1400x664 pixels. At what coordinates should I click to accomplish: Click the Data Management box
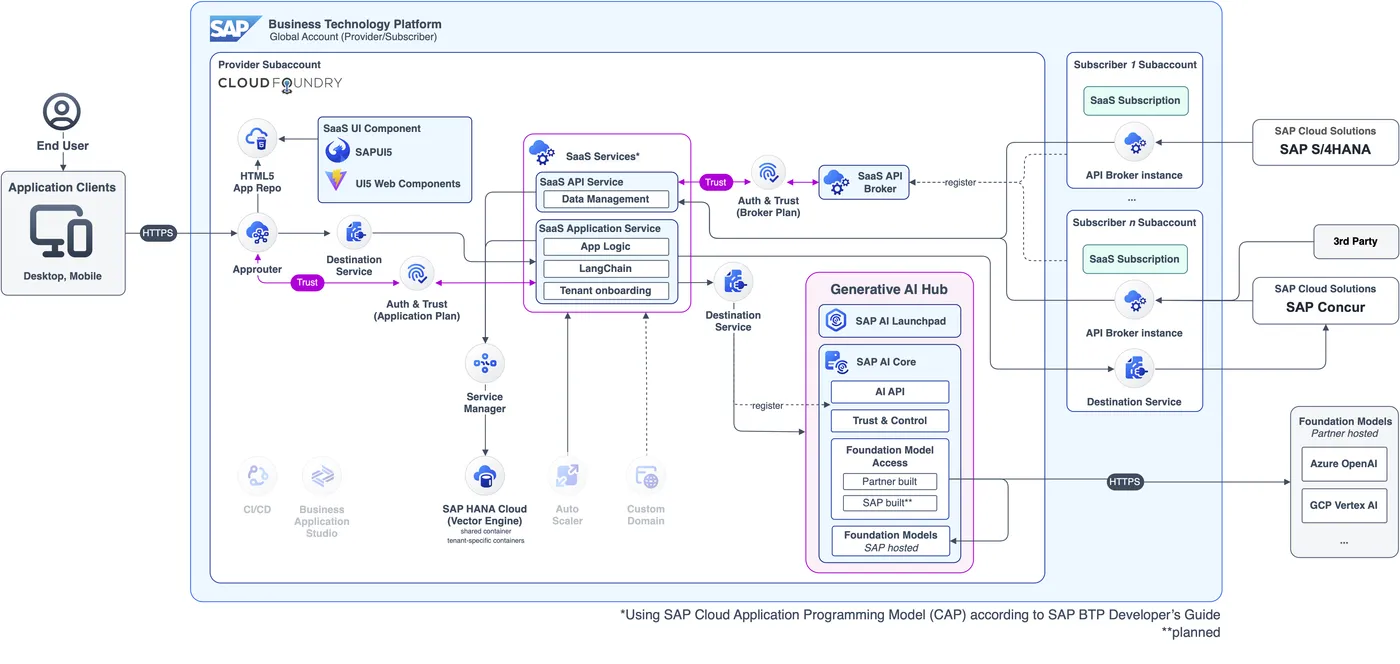tap(605, 199)
